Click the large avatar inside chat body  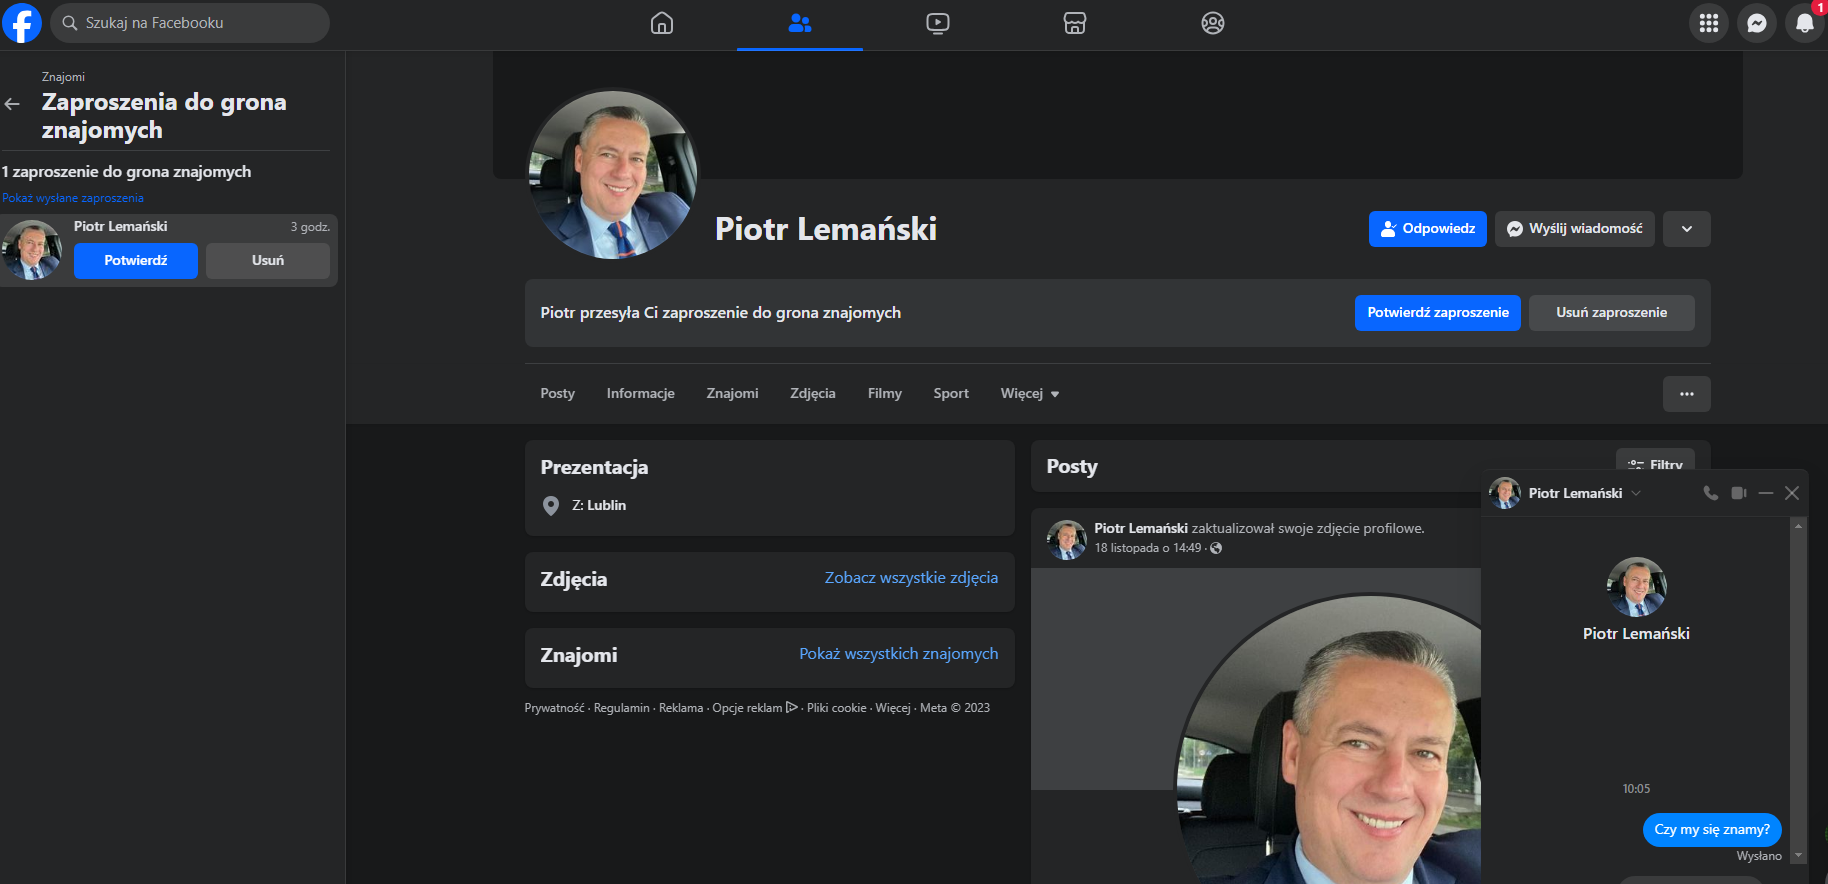[1636, 587]
